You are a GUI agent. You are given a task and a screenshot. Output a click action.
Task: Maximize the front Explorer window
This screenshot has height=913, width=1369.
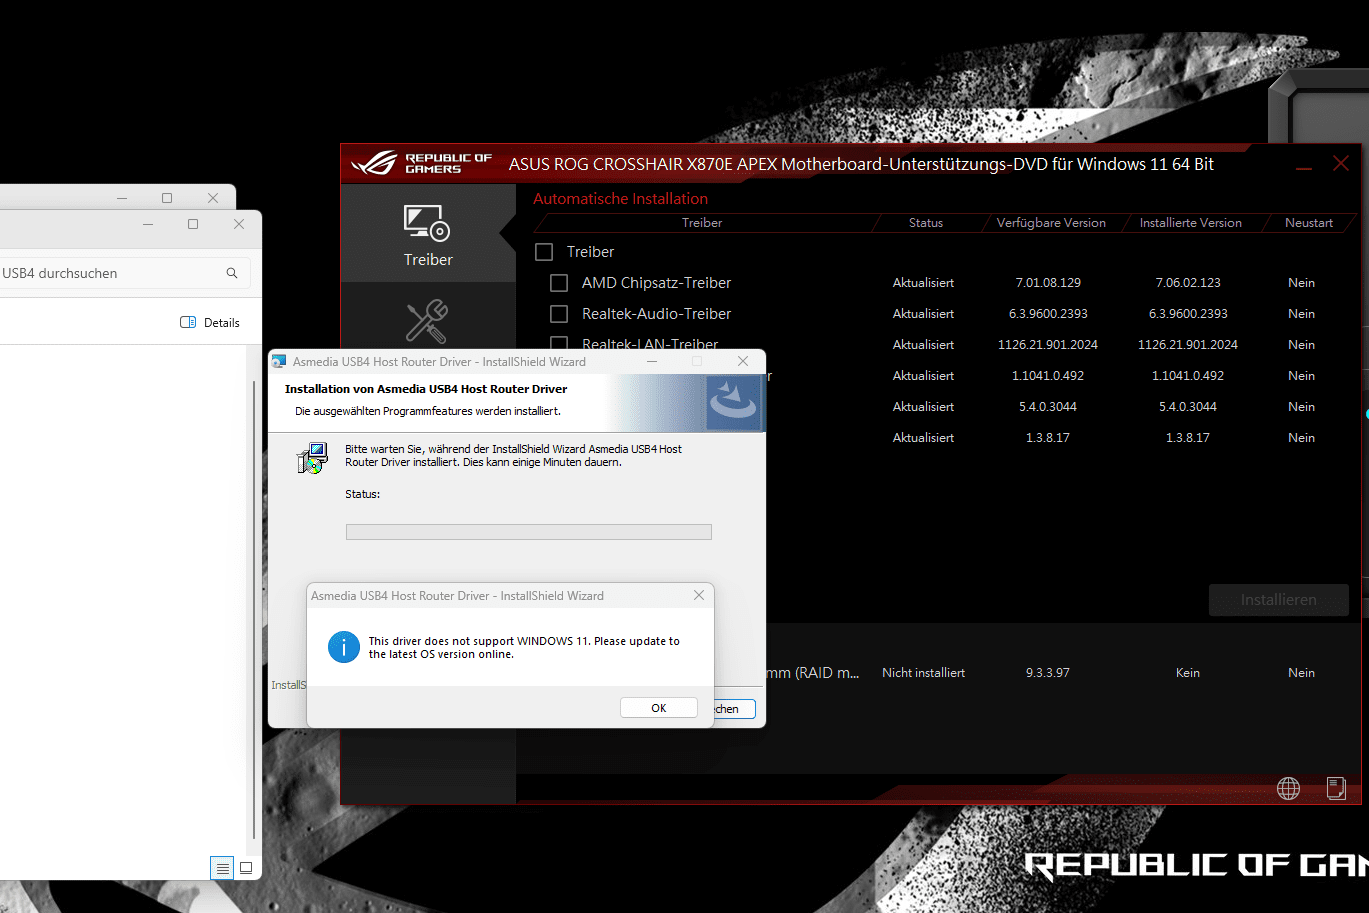pos(193,224)
